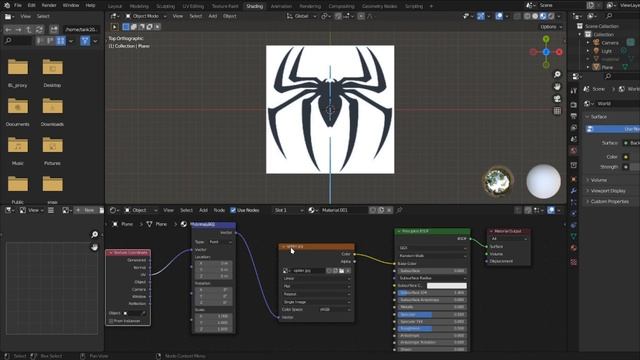
Task: Open the Slot 1 material slot dropdown
Action: coord(289,210)
